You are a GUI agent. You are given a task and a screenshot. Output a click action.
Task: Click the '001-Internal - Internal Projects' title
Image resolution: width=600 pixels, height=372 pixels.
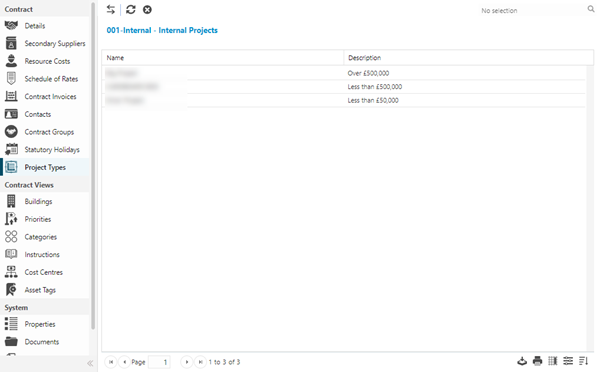162,30
